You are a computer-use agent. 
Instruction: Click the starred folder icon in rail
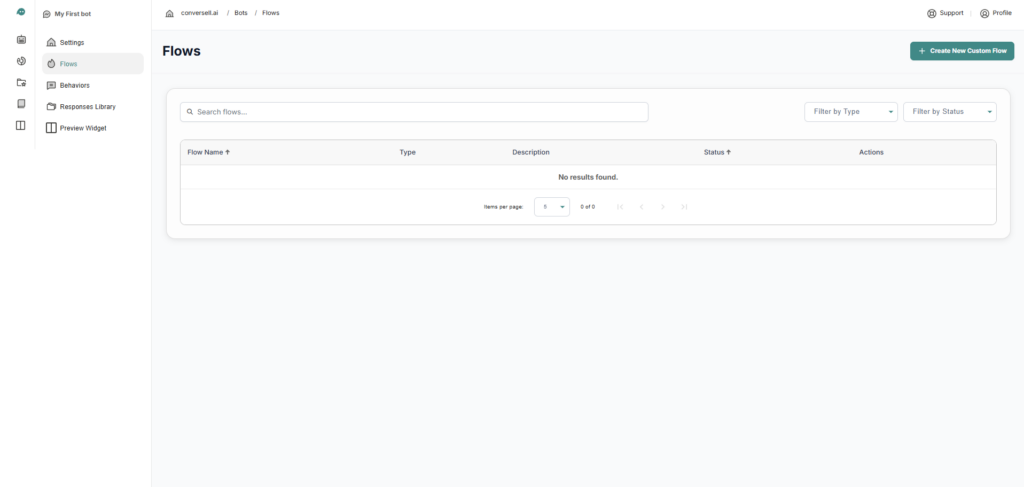(x=21, y=82)
